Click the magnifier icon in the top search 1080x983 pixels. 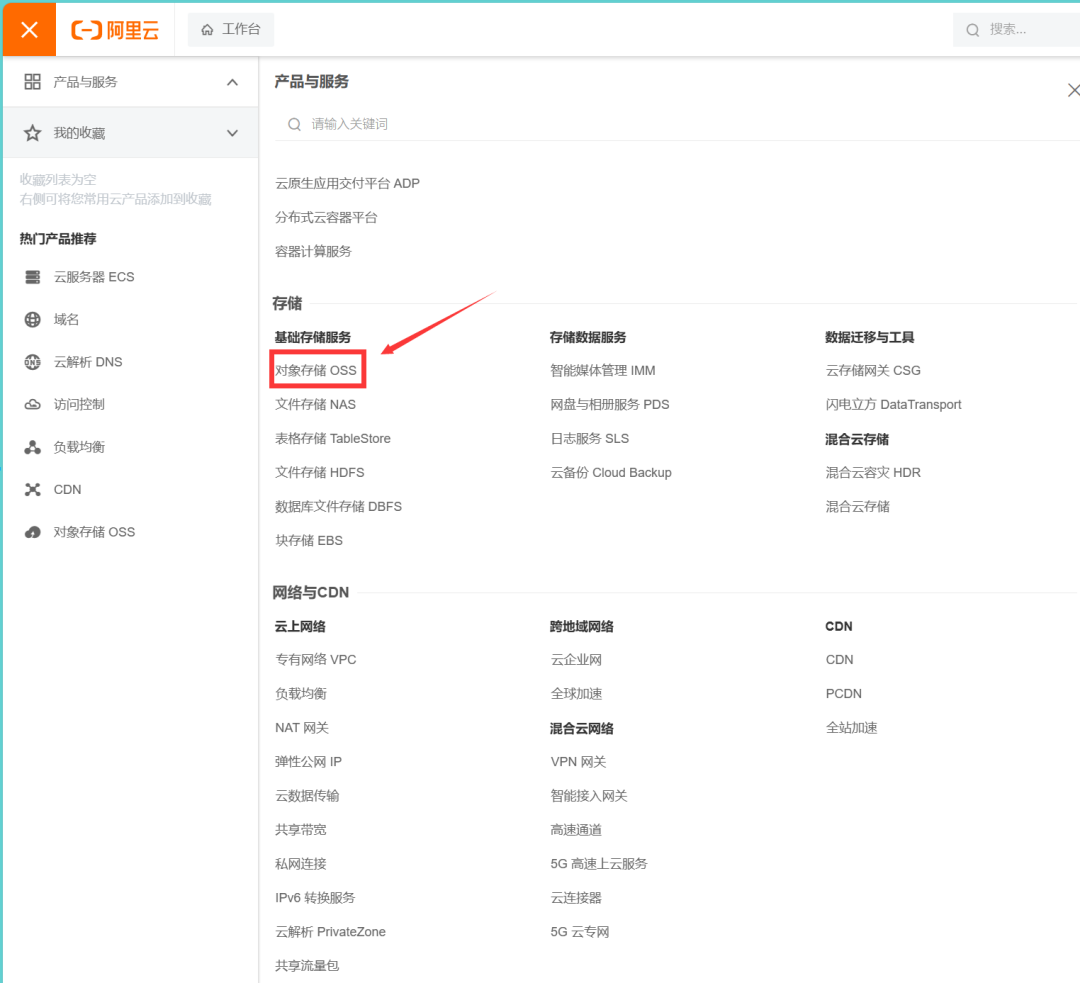tap(973, 30)
